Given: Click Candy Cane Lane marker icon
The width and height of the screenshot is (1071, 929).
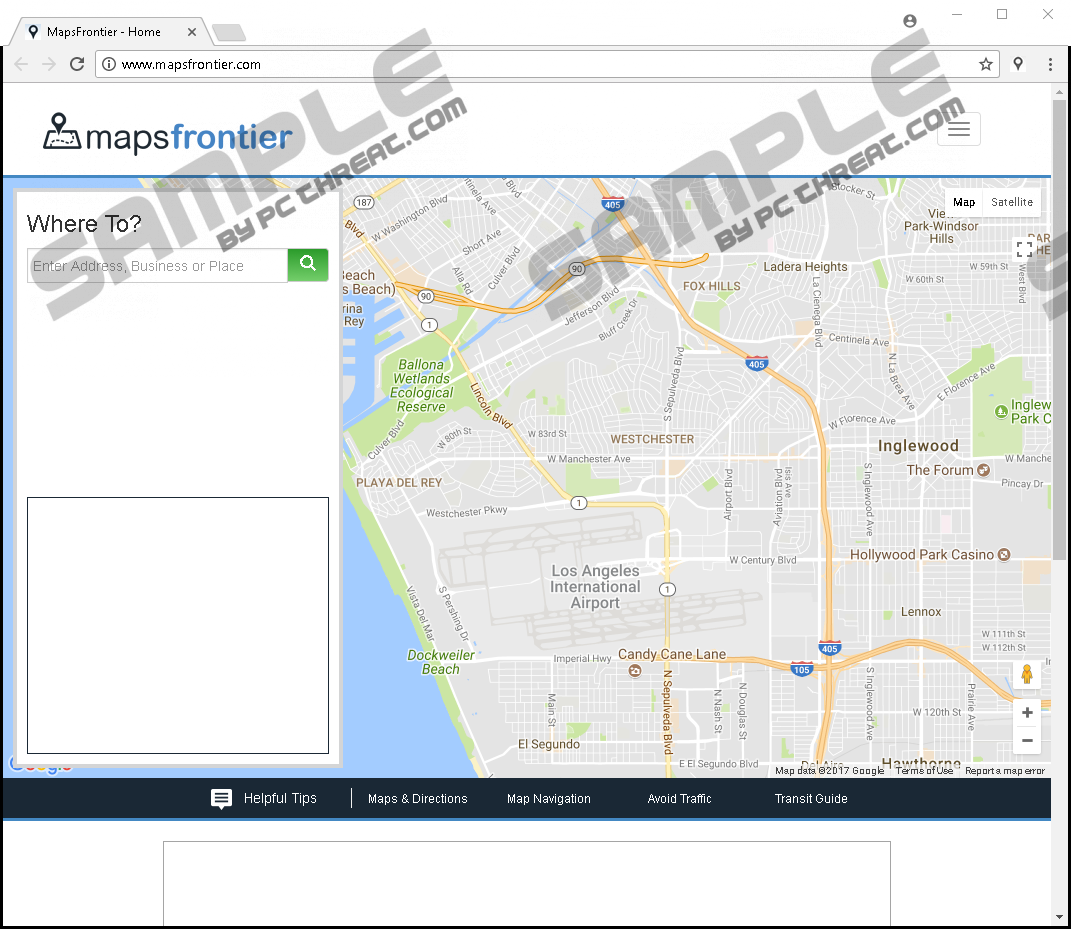Looking at the screenshot, I should tap(635, 671).
